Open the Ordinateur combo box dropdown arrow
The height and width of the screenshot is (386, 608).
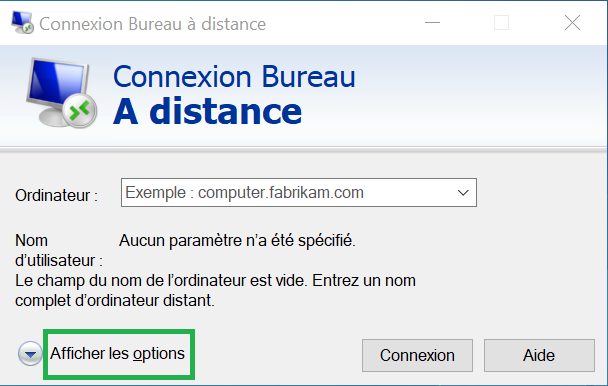click(x=463, y=193)
